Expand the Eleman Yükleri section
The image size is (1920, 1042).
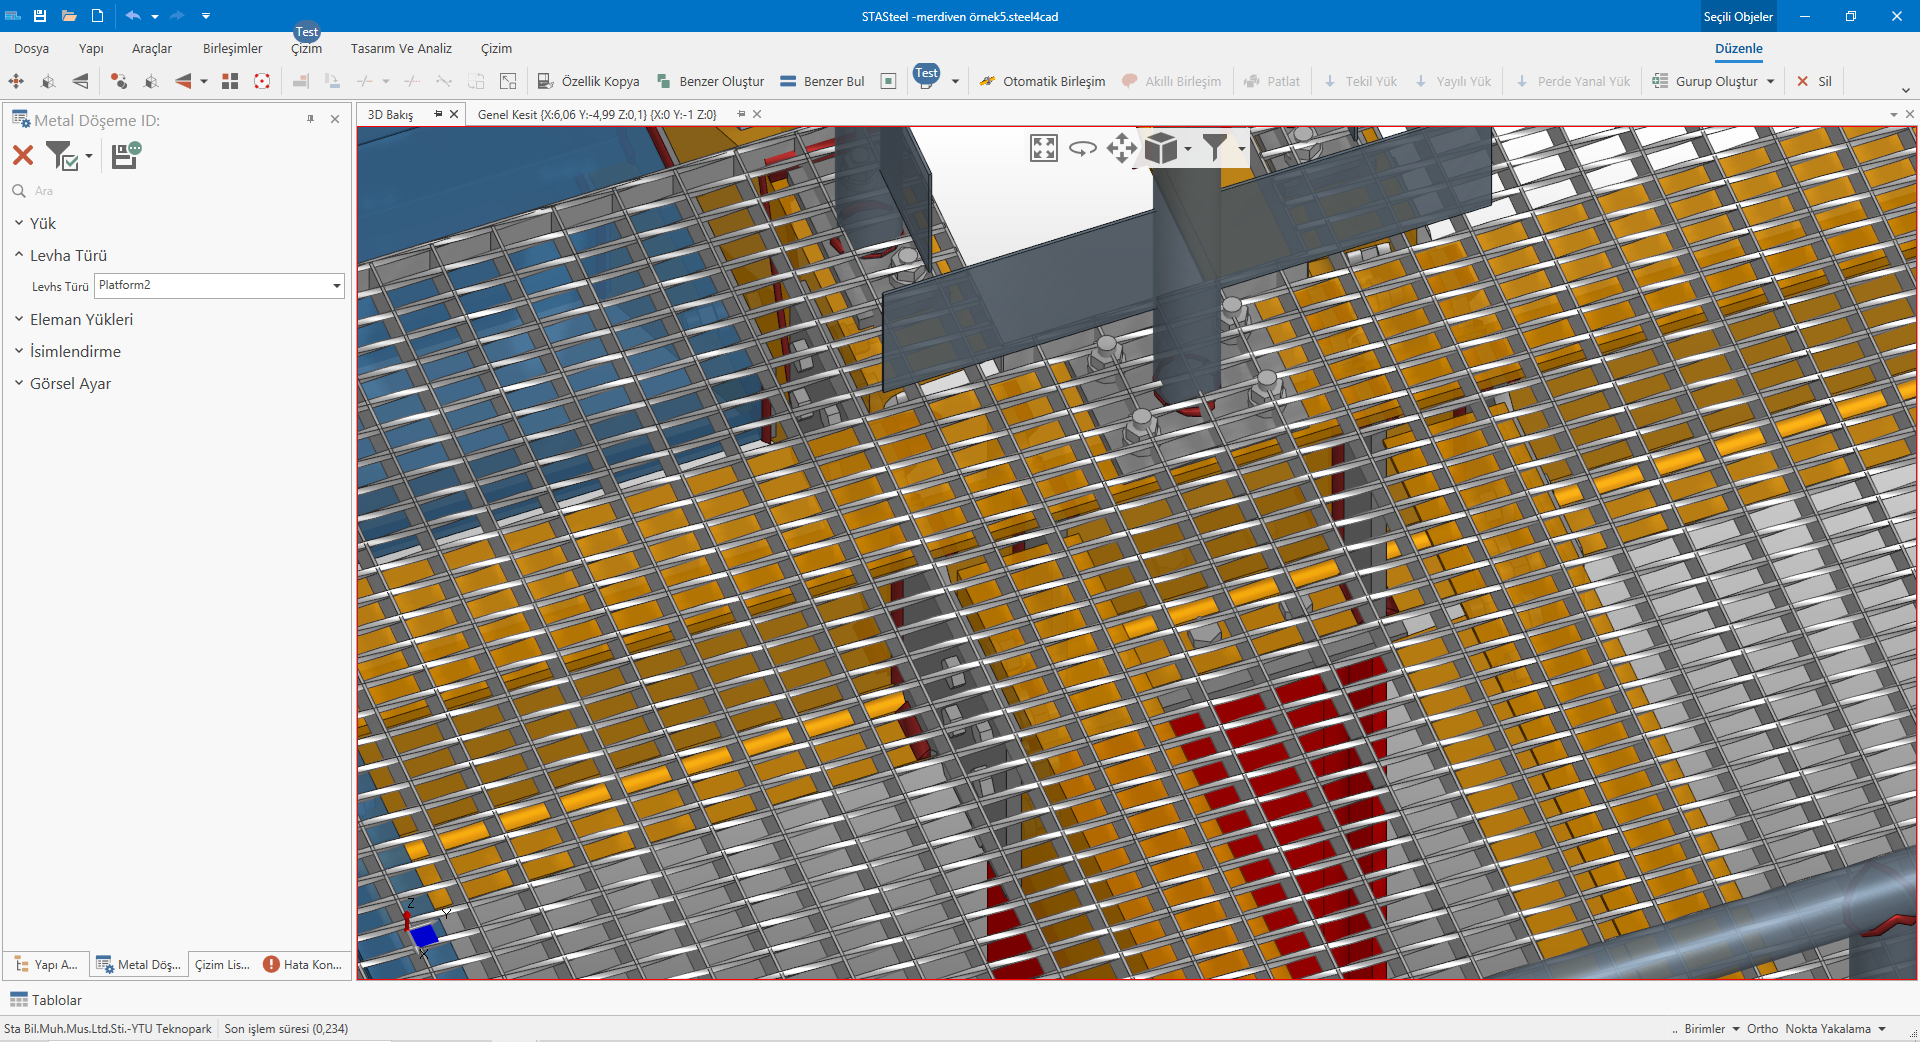[x=81, y=320]
